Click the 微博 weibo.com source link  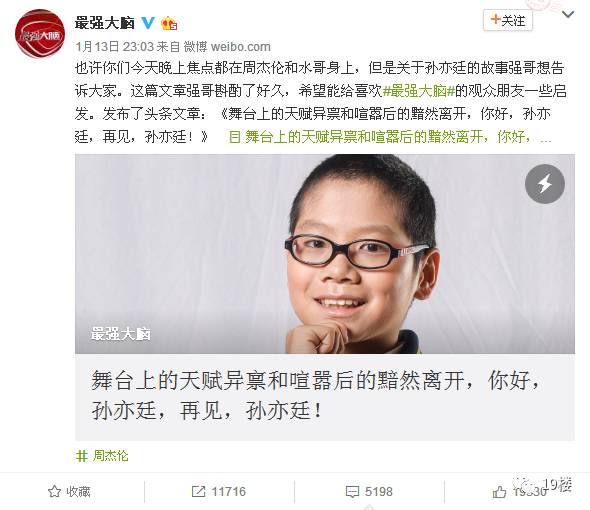(x=227, y=47)
